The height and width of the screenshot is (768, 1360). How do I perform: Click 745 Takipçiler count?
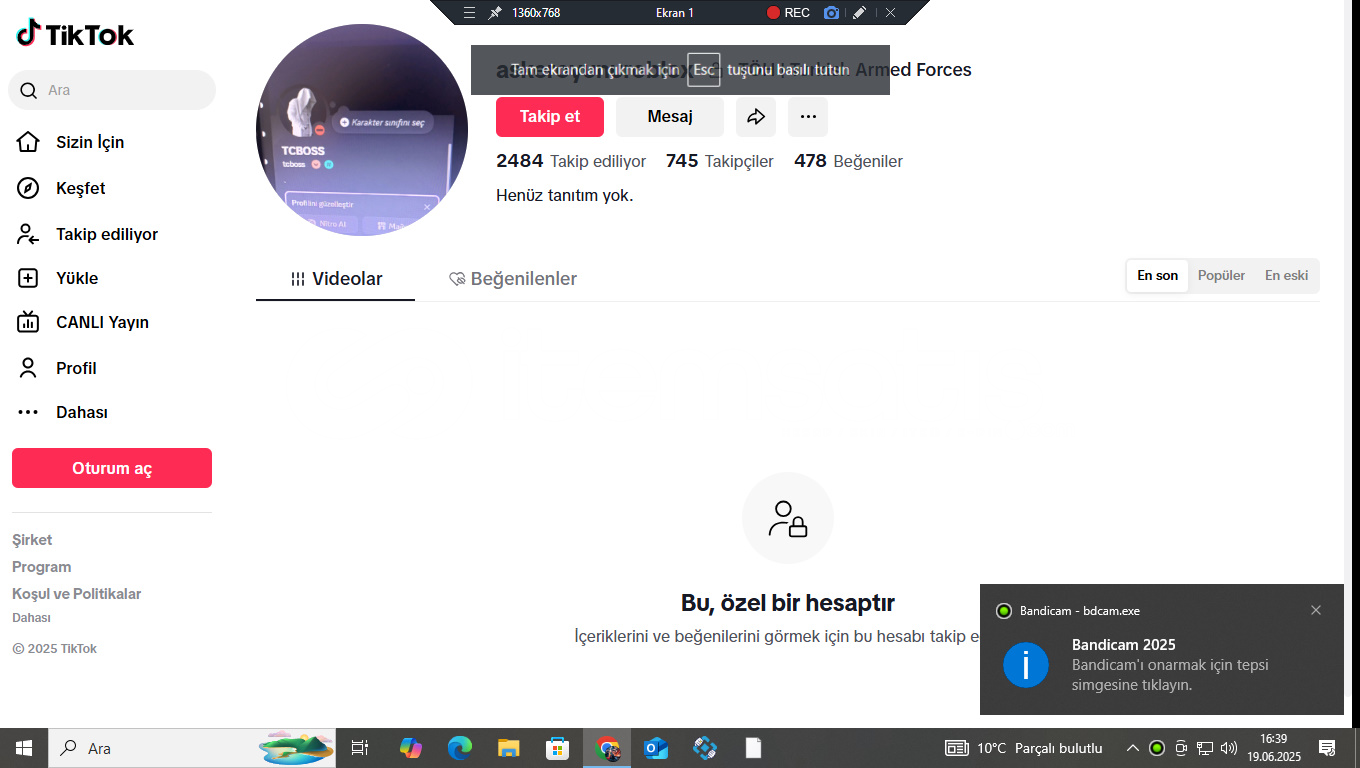click(719, 161)
